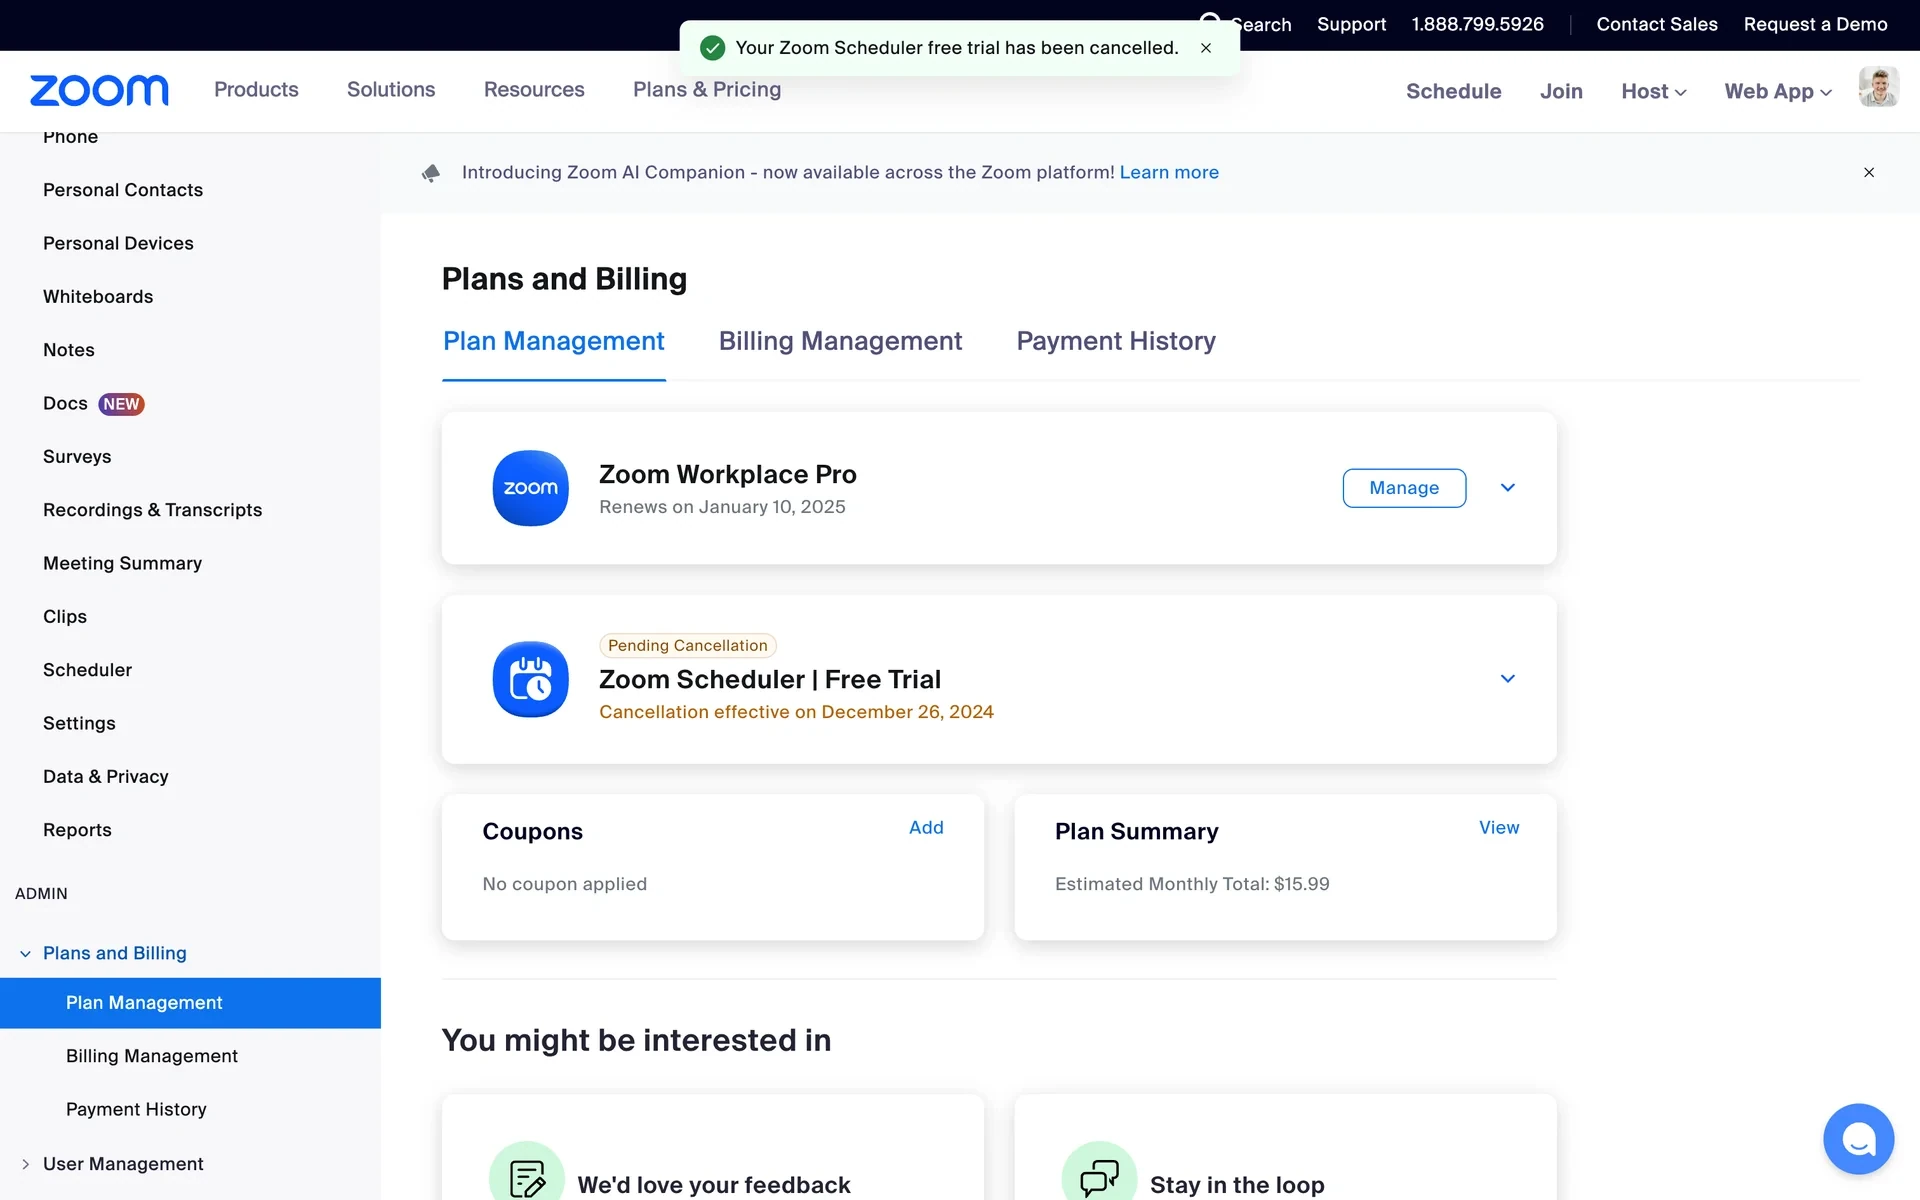The width and height of the screenshot is (1920, 1200).
Task: Click the feedback form icon
Action: [x=527, y=1177]
